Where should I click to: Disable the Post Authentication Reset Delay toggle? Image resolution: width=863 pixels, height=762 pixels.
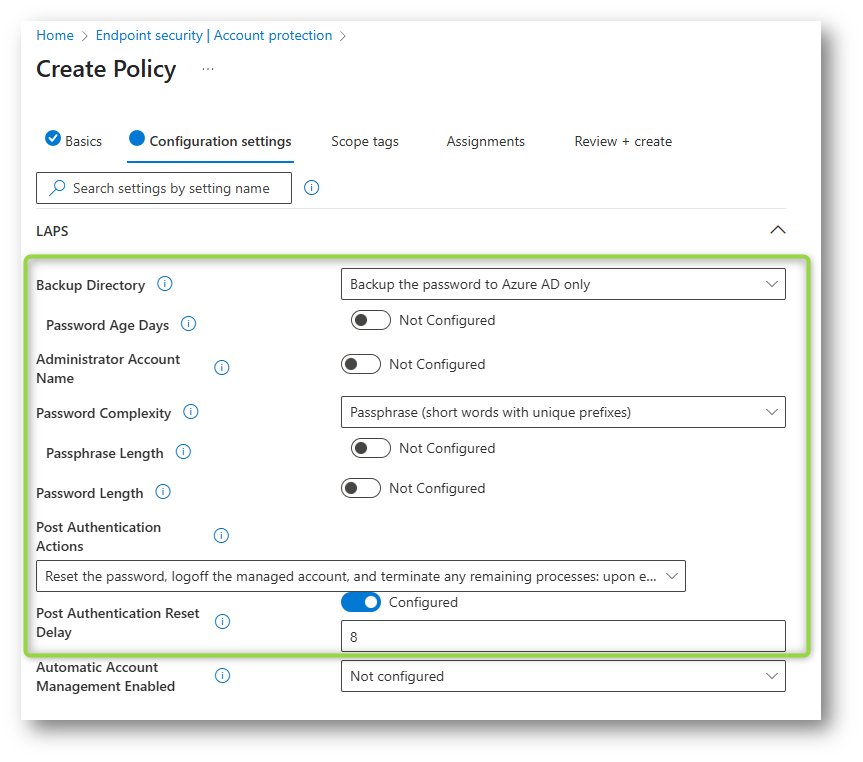coord(361,602)
